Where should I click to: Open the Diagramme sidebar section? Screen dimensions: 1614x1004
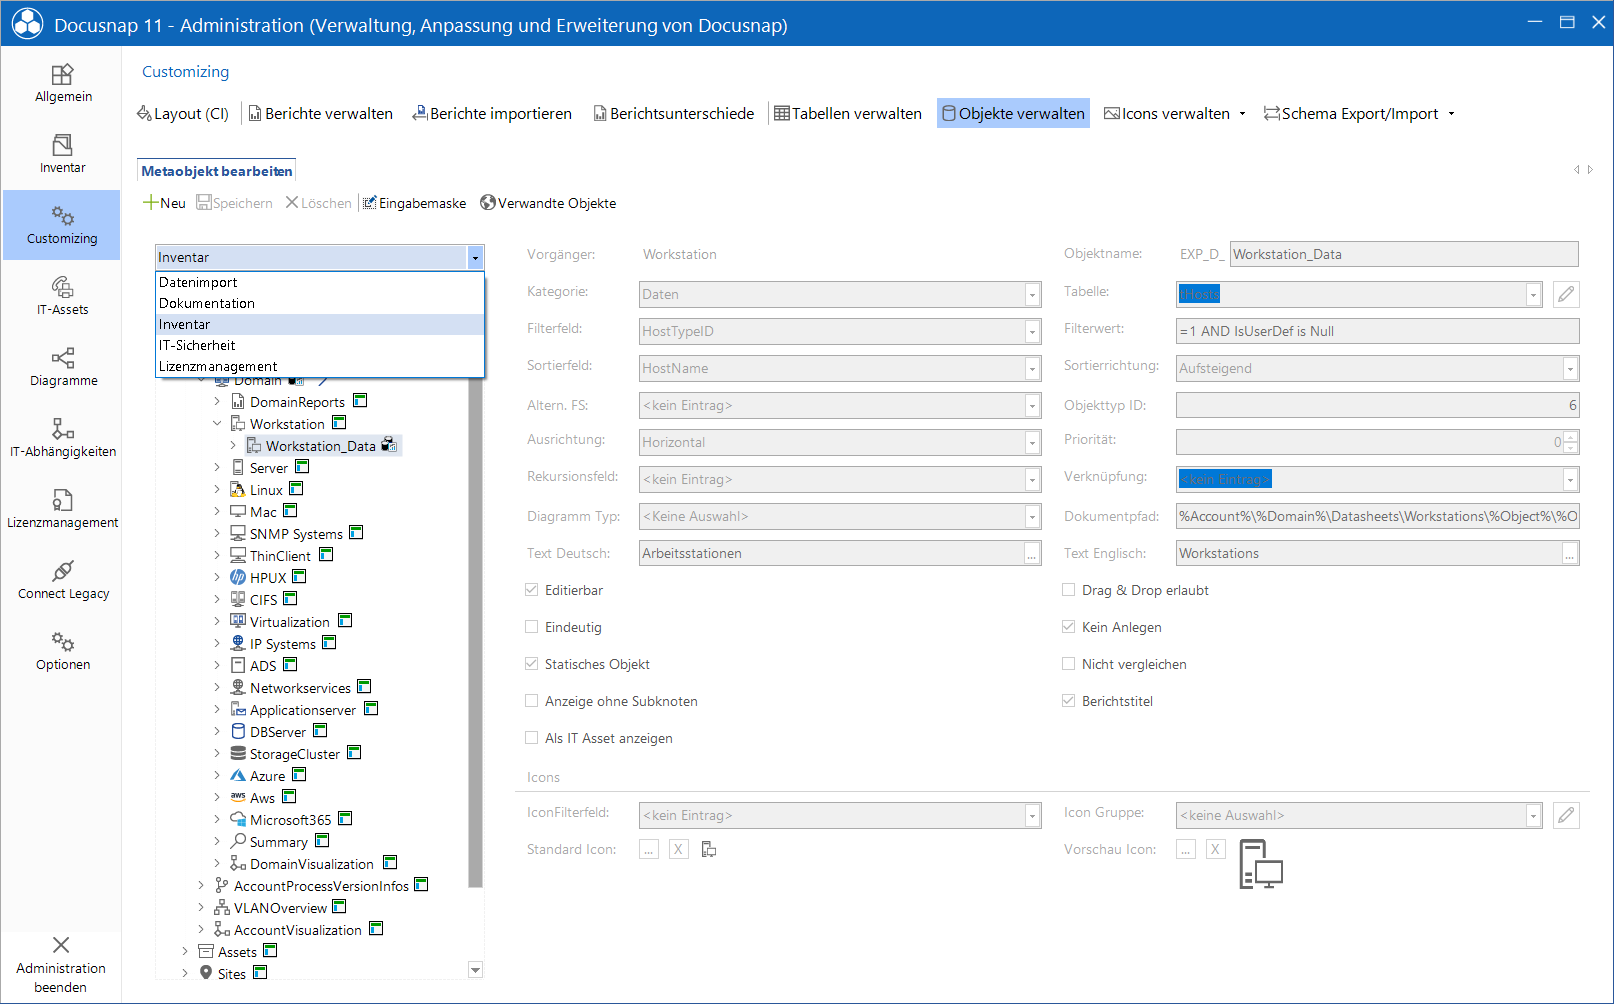62,367
